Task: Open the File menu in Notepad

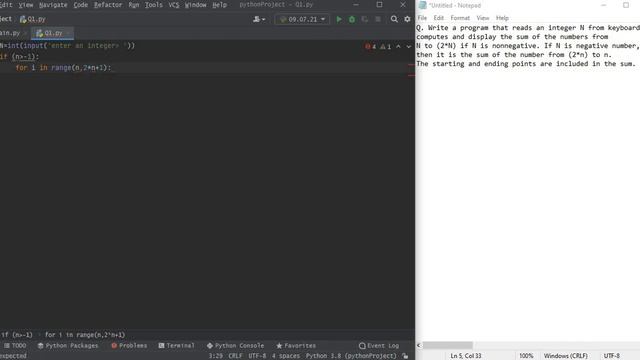Action: (422, 18)
